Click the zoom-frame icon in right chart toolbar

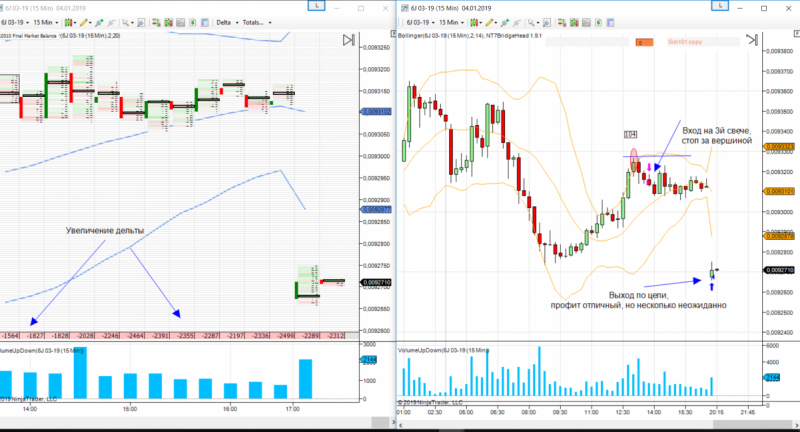click(547, 22)
